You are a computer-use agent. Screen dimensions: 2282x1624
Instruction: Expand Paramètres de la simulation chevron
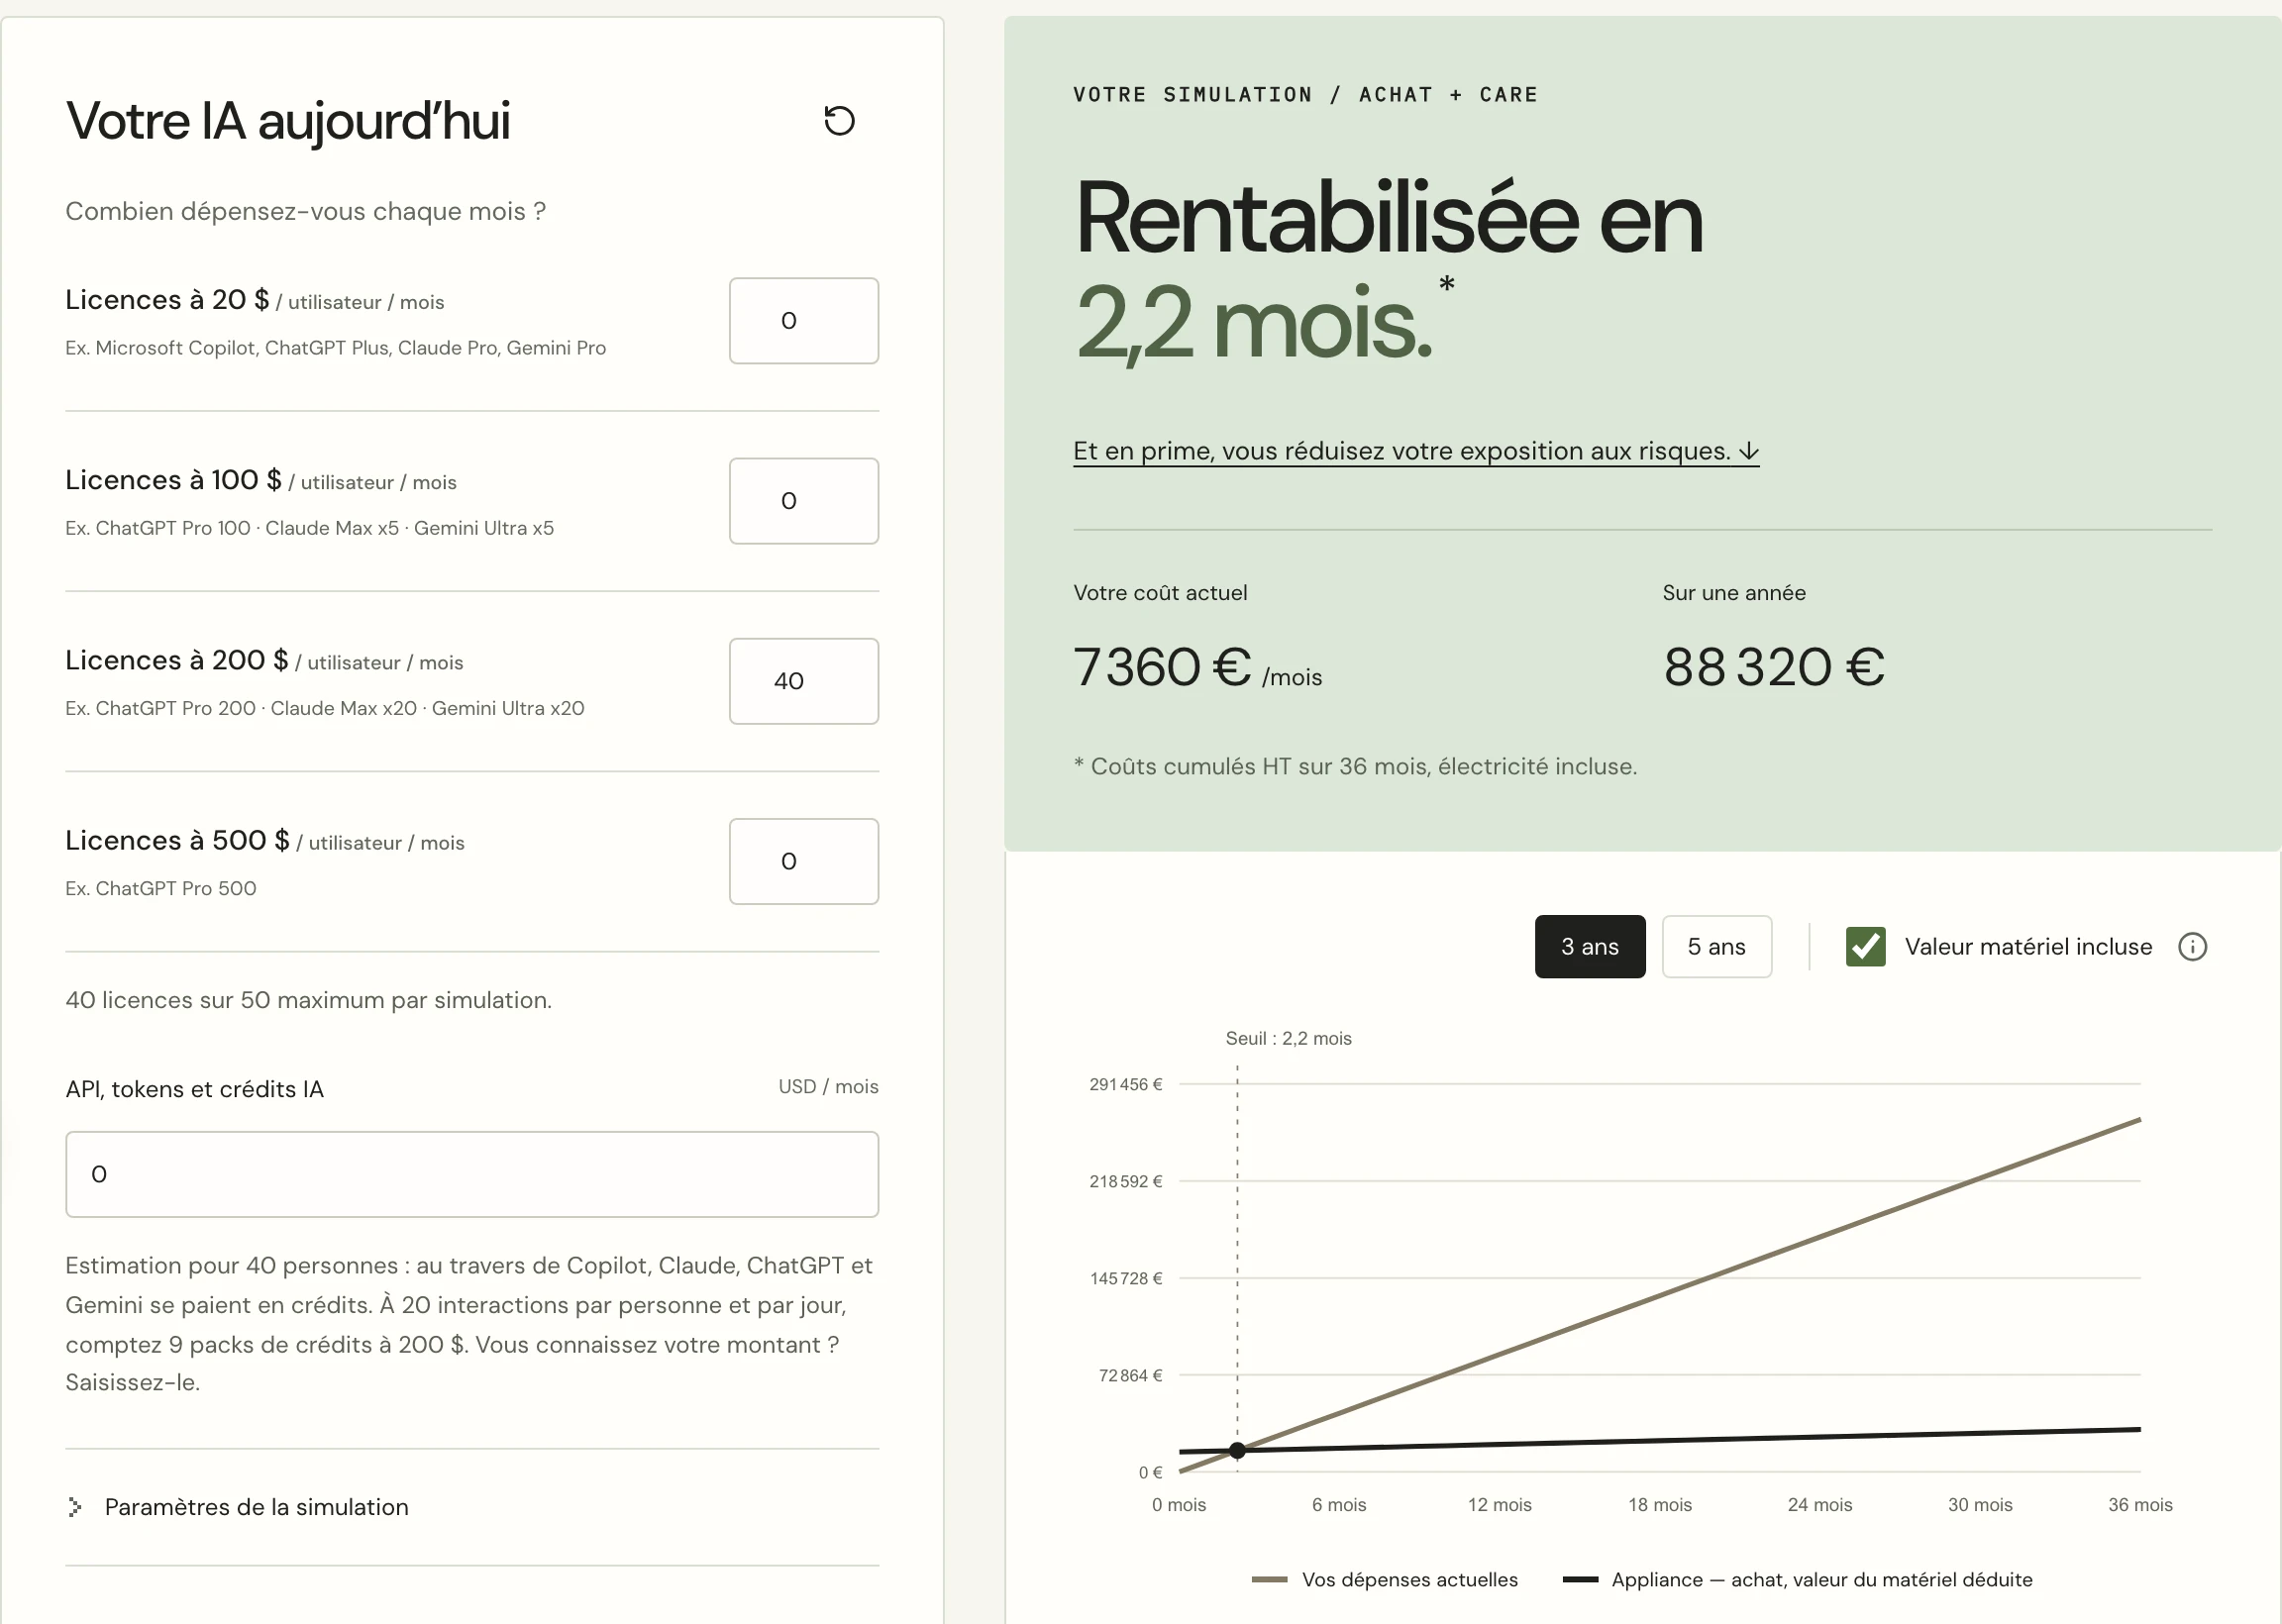[x=75, y=1506]
